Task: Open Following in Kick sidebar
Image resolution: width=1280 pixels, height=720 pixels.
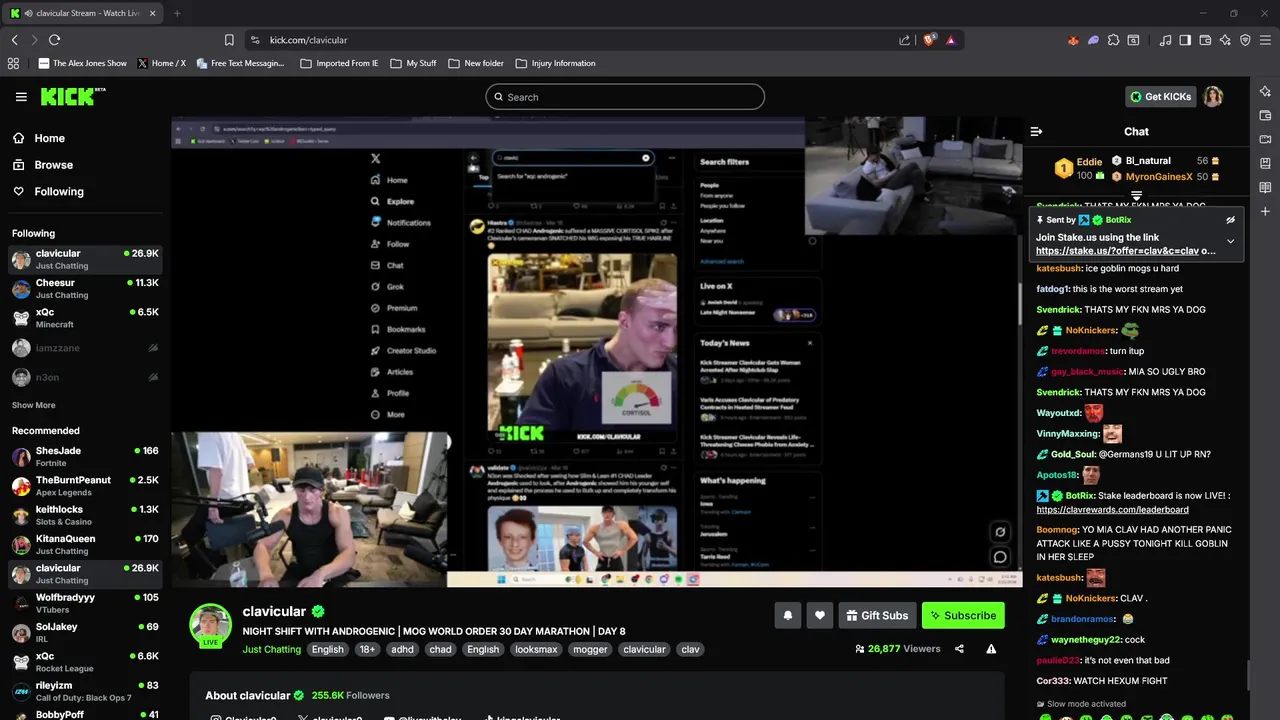Action: point(59,191)
